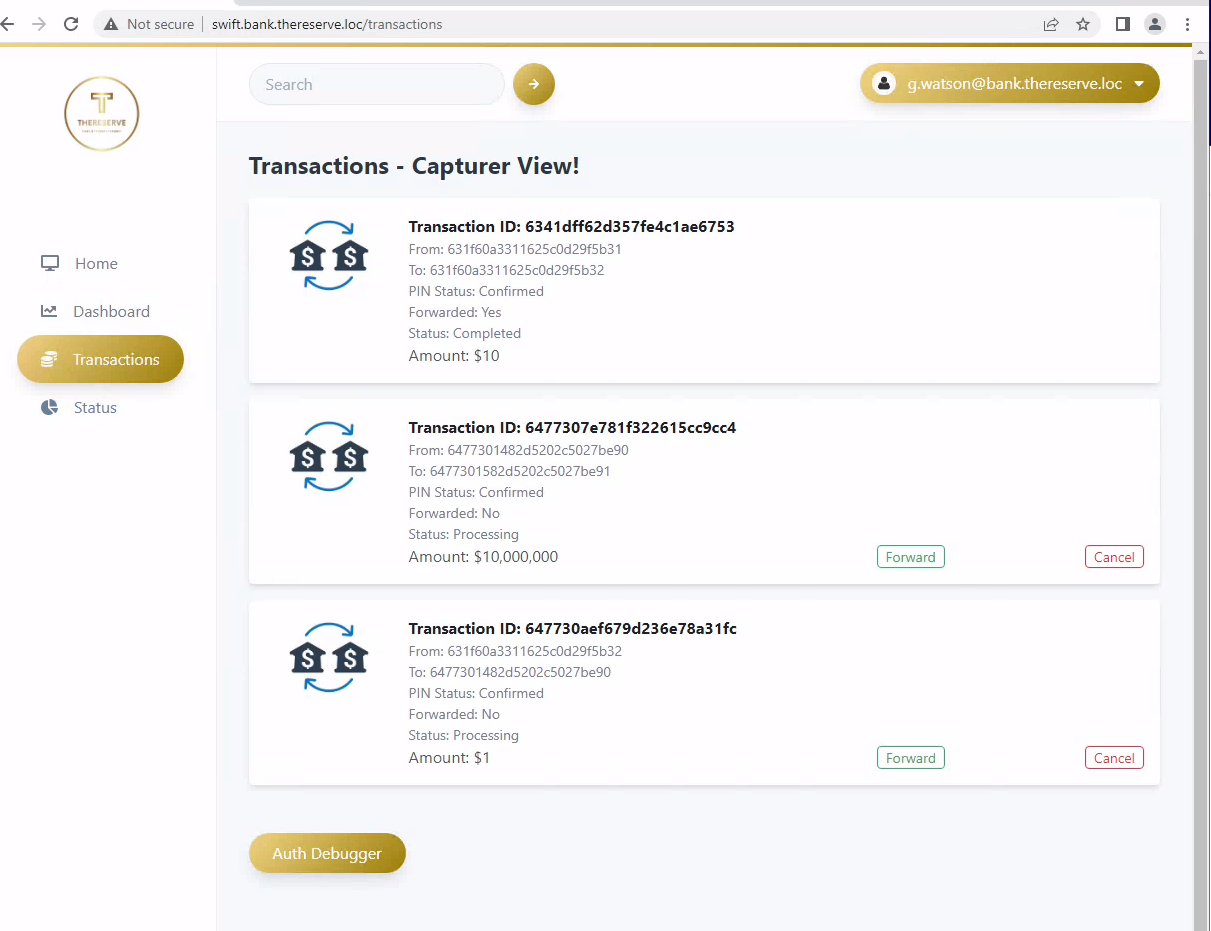Open Chrome three-dot menu
Screen dimensions: 1211x931
tap(1188, 24)
